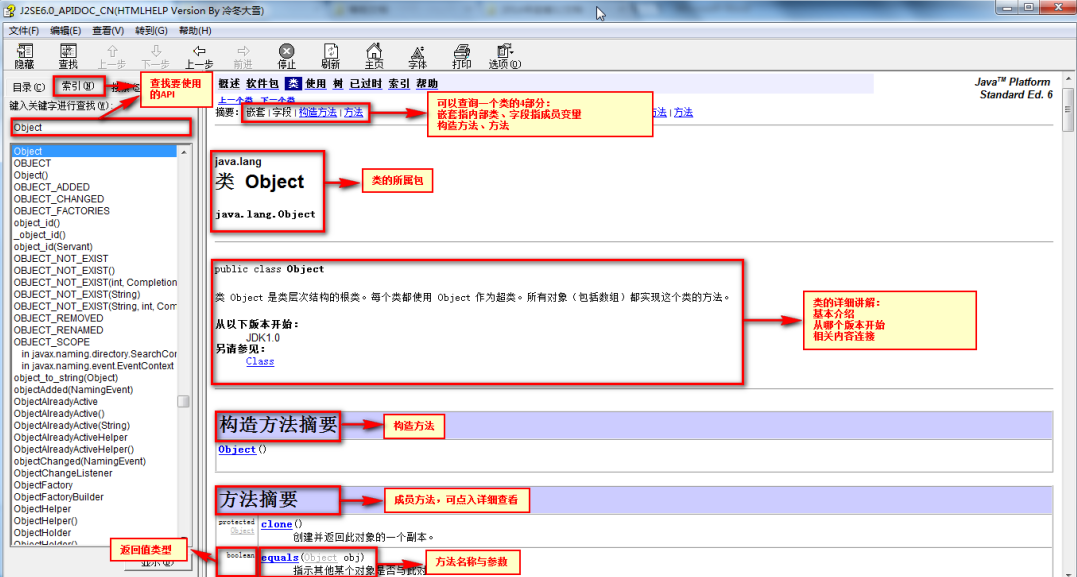This screenshot has height=577, width=1077.
Task: Select ObjectAlreadyActiveHelper index entry
Action: (x=70, y=437)
